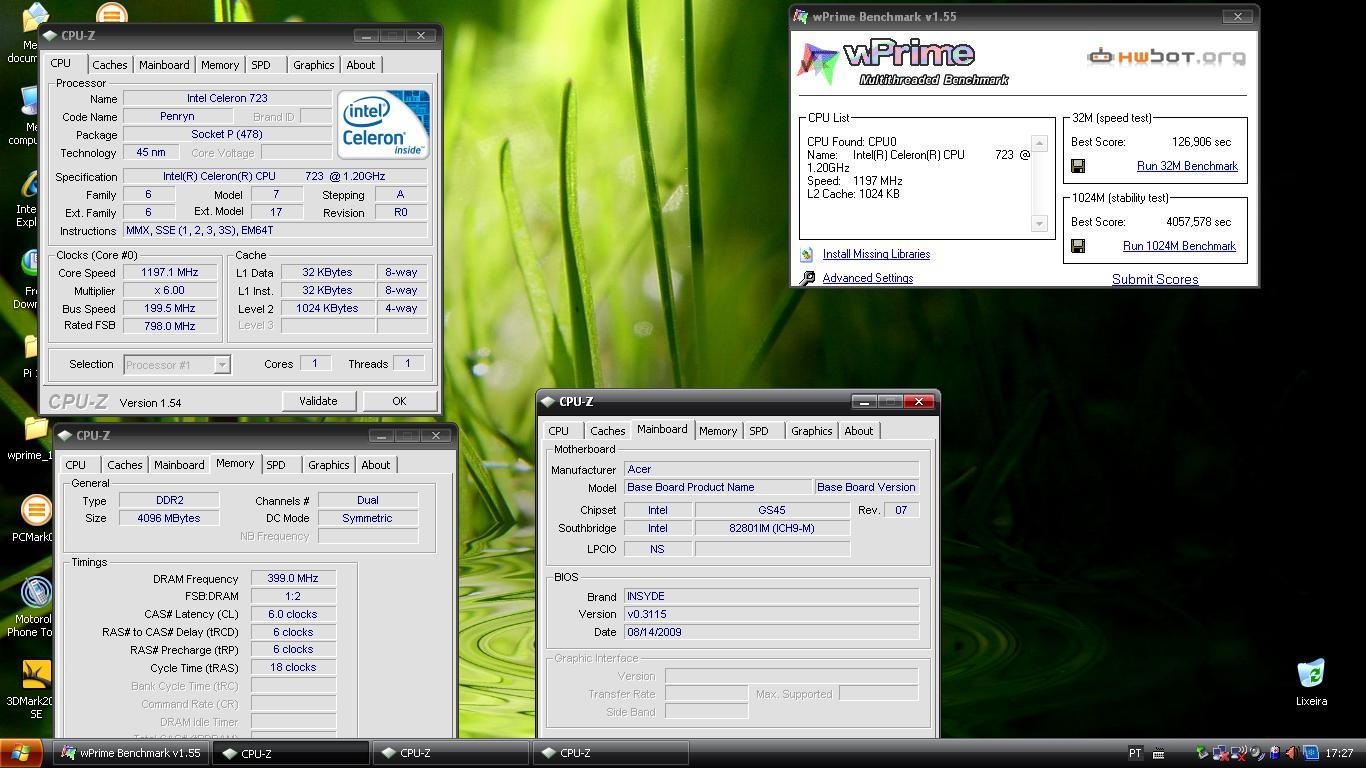This screenshot has height=768, width=1366.
Task: Open the hwbot.org logo link
Action: click(1166, 56)
